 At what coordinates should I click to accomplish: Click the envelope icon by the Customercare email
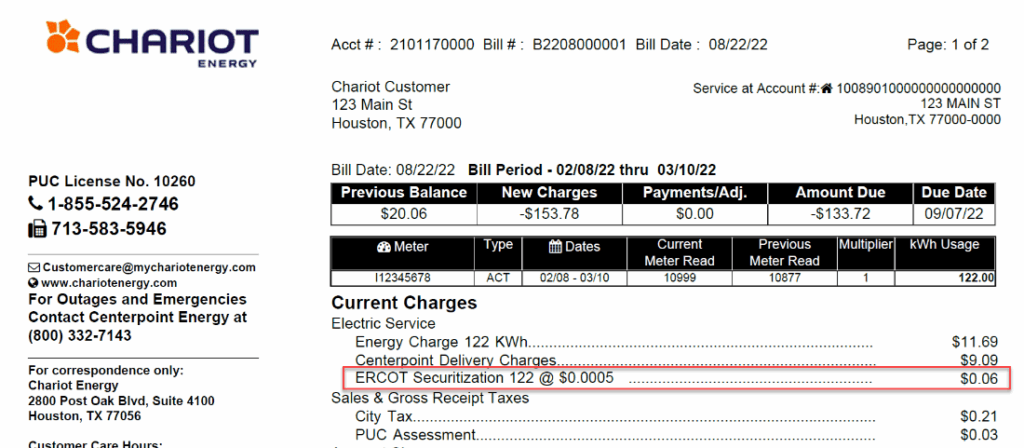[x=35, y=268]
